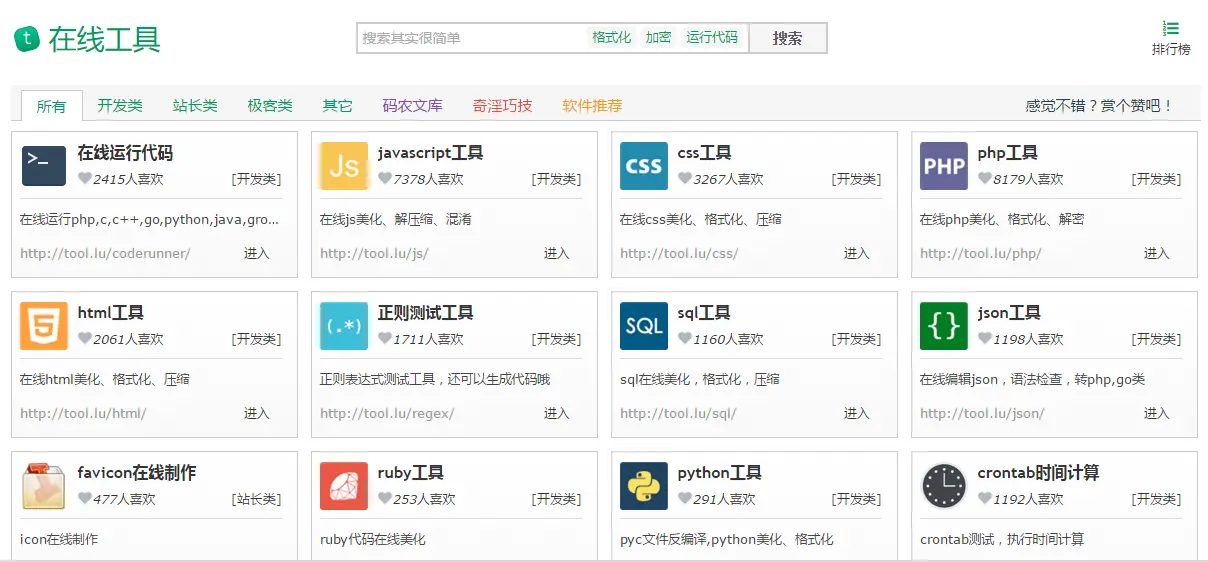Image resolution: width=1208 pixels, height=562 pixels.
Task: Click the SQL tool icon
Action: point(644,326)
